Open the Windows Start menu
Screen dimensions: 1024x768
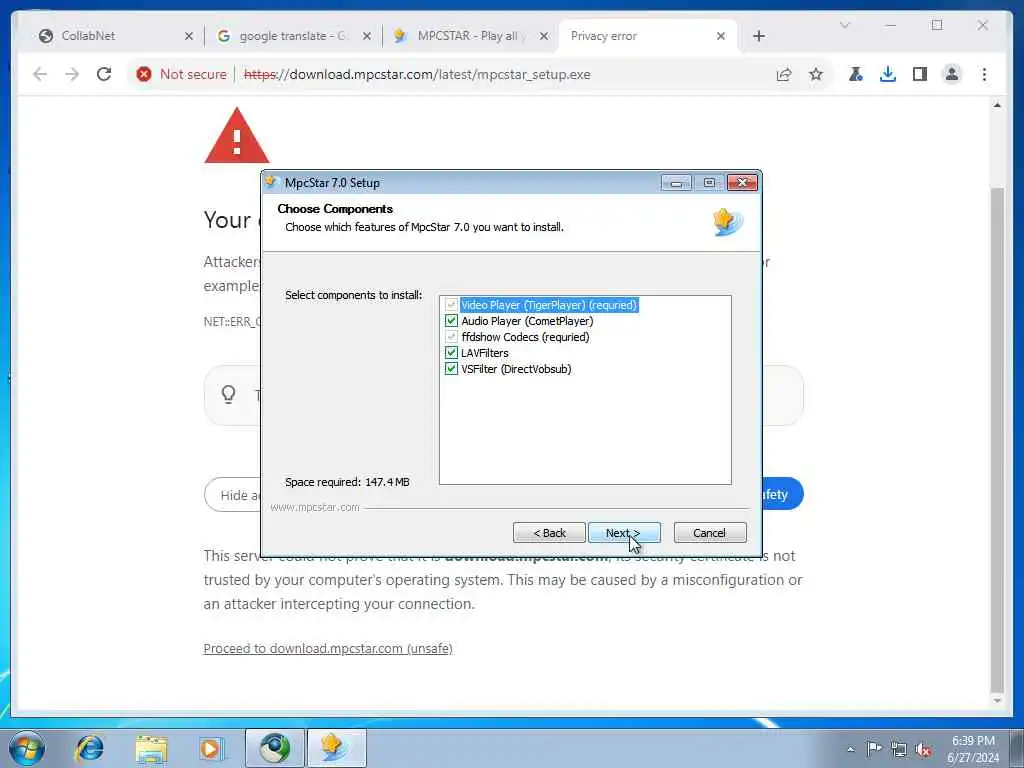[x=27, y=748]
